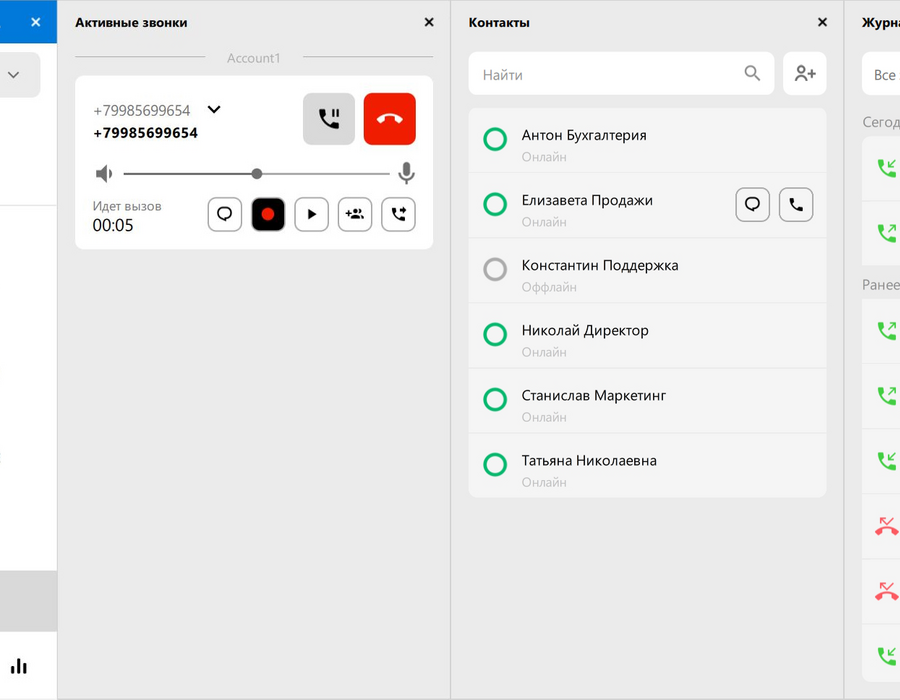Click the offline status circle of Константин Поддержка
Image resolution: width=900 pixels, height=700 pixels.
click(x=495, y=269)
